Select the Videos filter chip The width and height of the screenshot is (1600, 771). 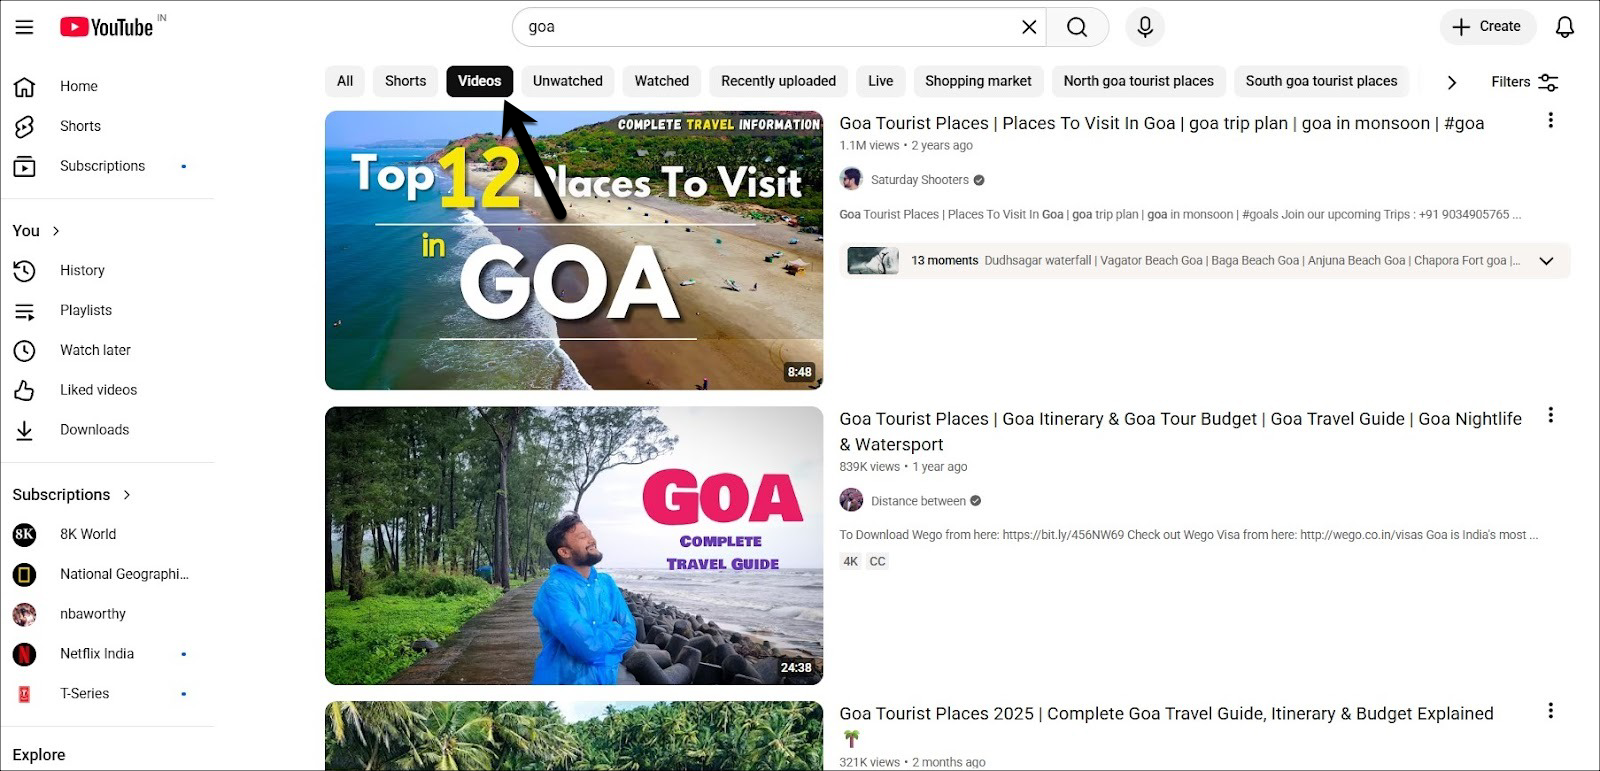click(x=479, y=81)
